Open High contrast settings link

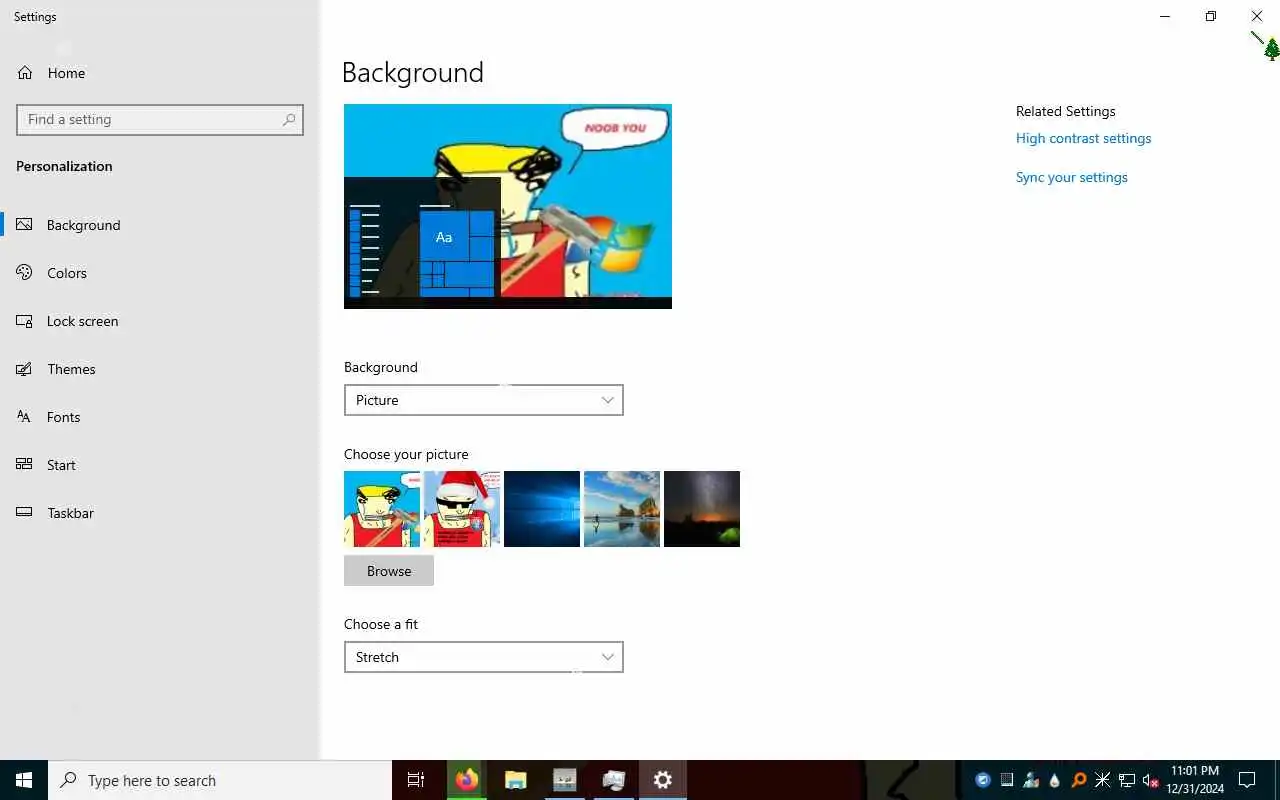click(1083, 138)
